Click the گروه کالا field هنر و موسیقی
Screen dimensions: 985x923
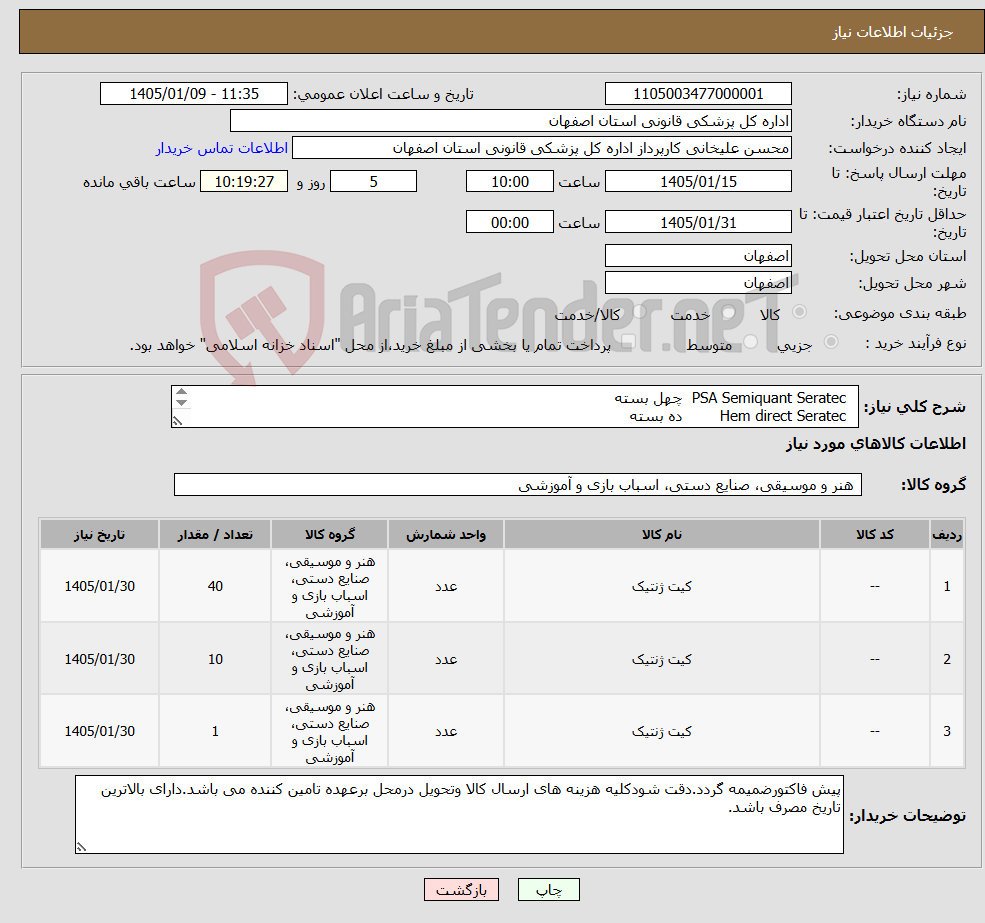point(518,484)
